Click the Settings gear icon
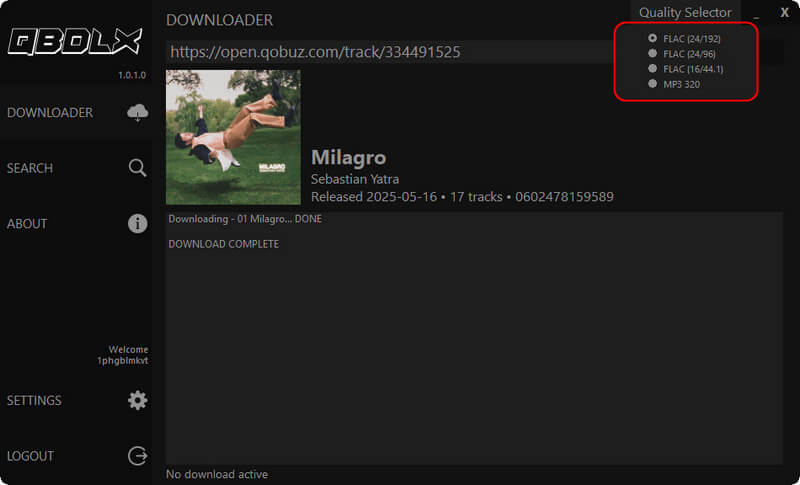The image size is (800, 485). [137, 400]
